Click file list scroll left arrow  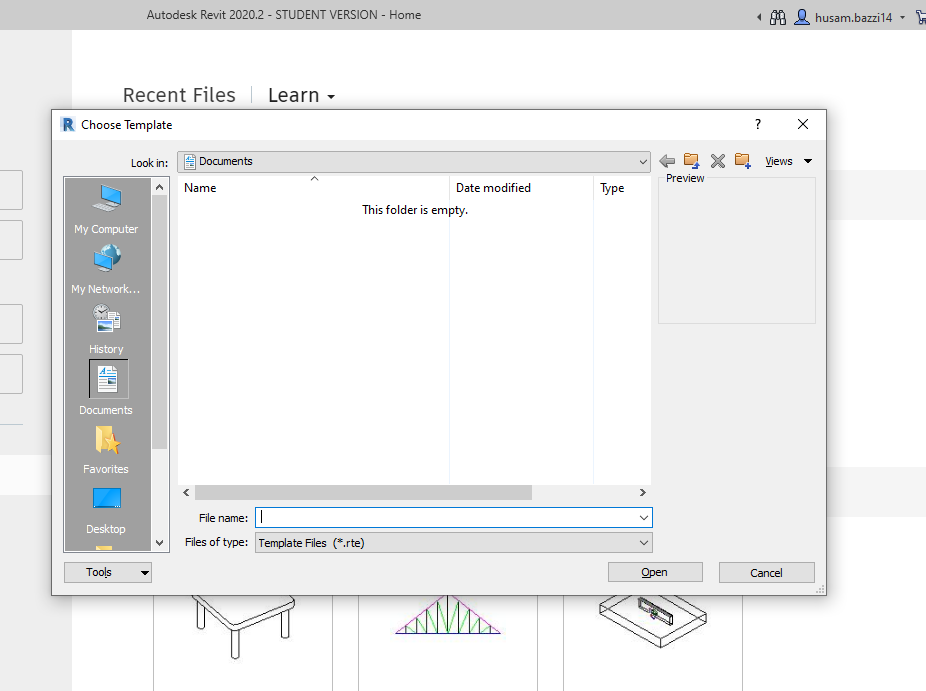pos(187,493)
